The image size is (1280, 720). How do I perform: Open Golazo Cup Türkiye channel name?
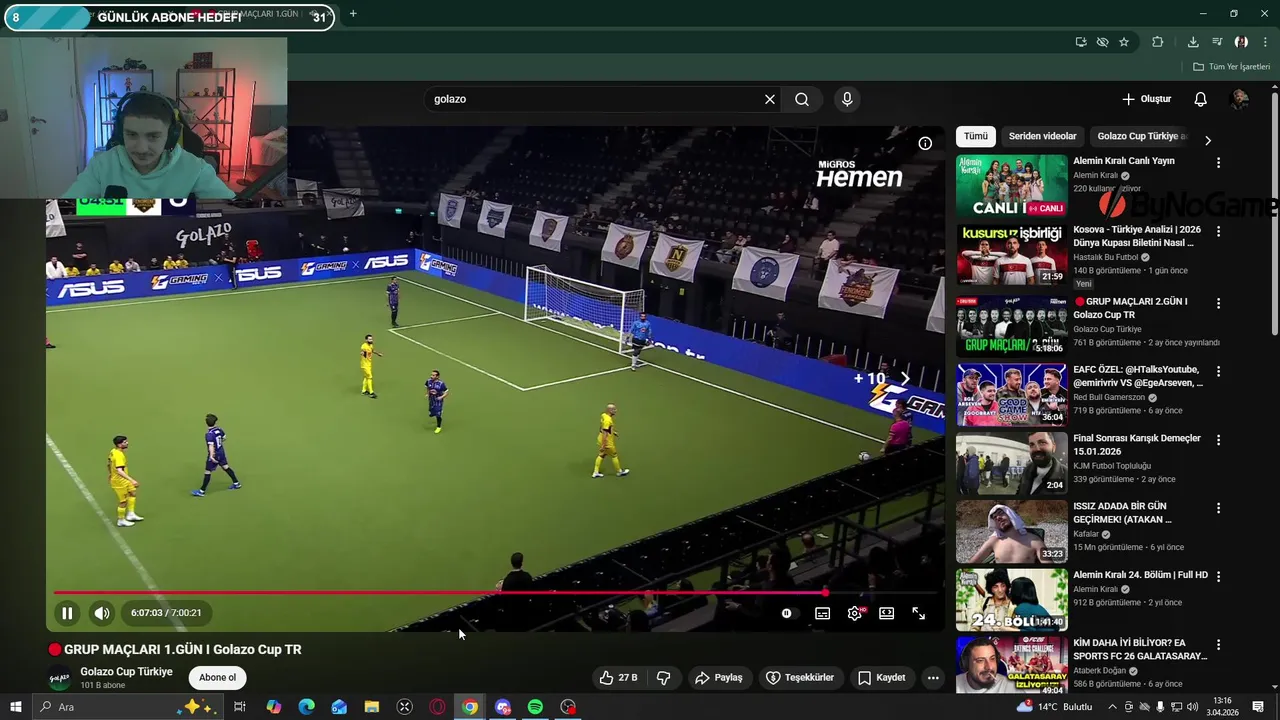(126, 672)
